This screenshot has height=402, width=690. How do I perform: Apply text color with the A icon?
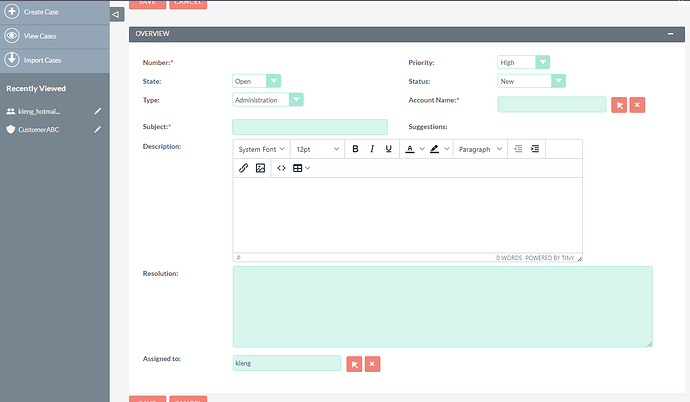coord(410,149)
